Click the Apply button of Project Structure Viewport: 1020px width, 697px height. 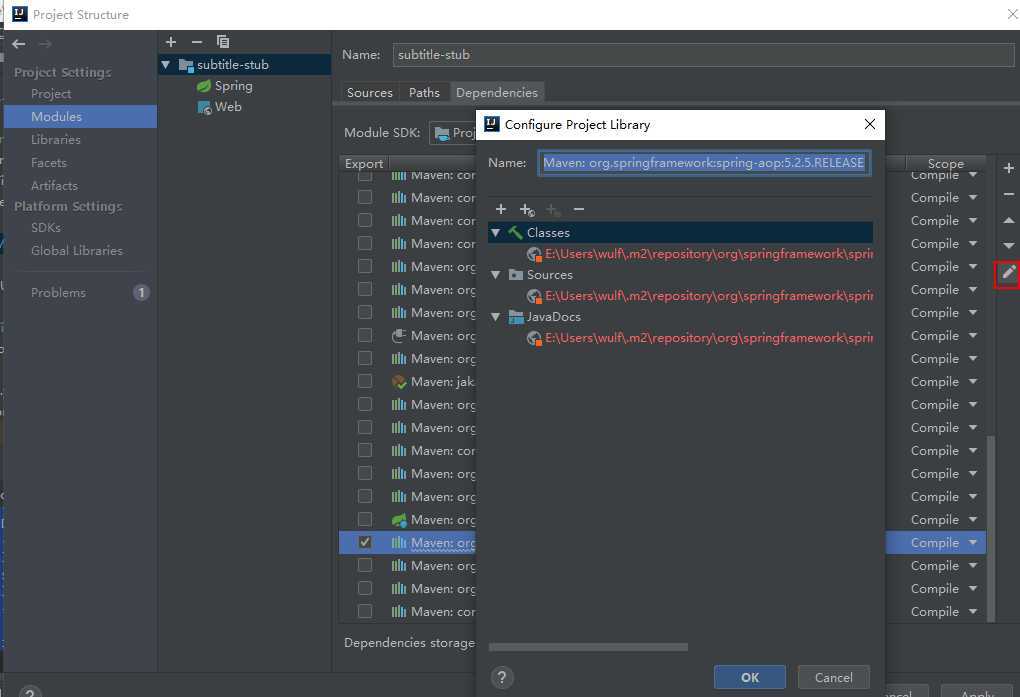pyautogui.click(x=977, y=692)
